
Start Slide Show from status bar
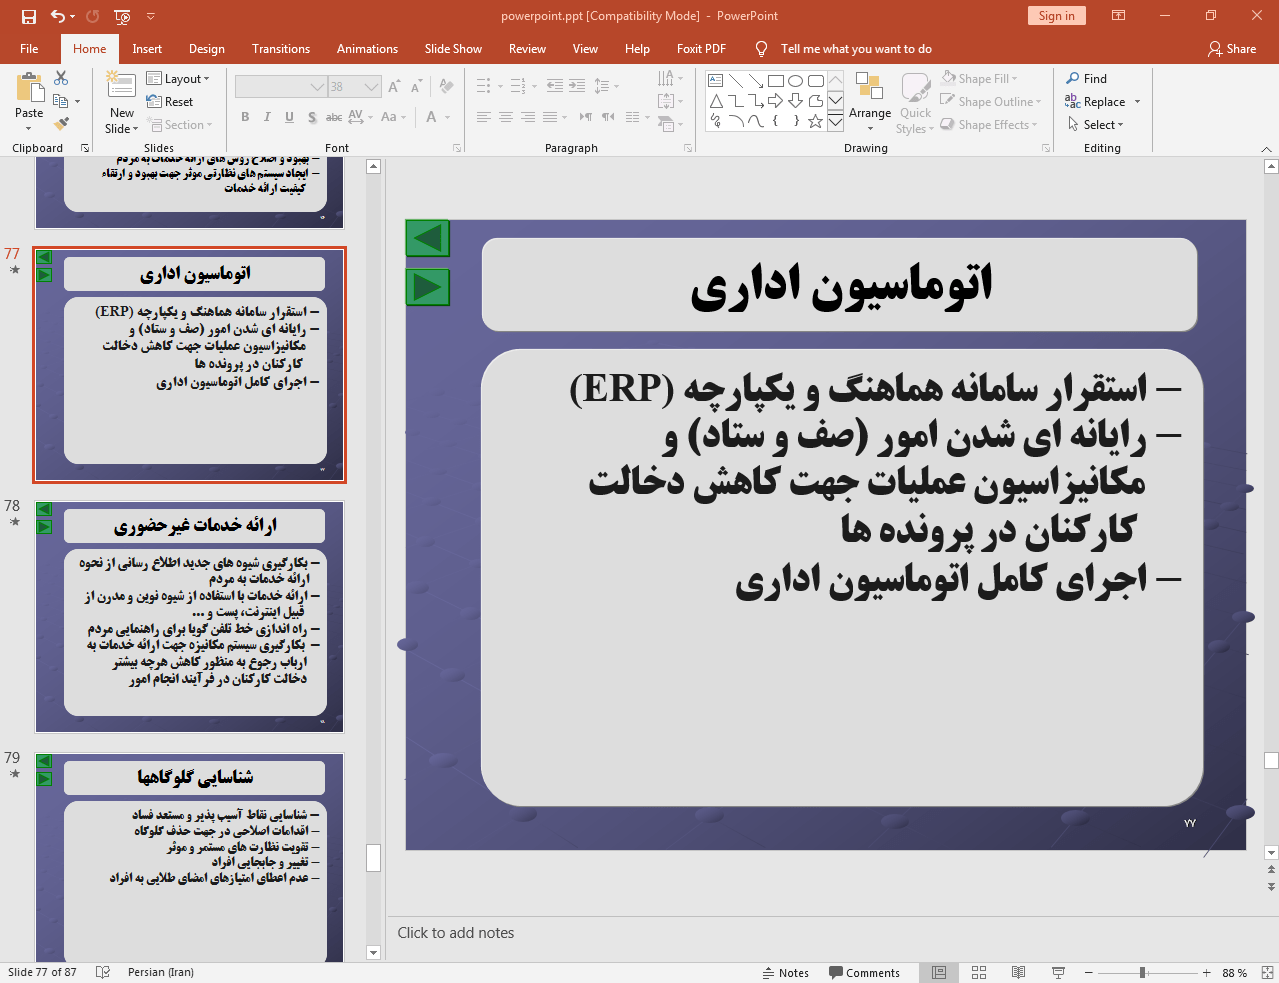point(1058,972)
